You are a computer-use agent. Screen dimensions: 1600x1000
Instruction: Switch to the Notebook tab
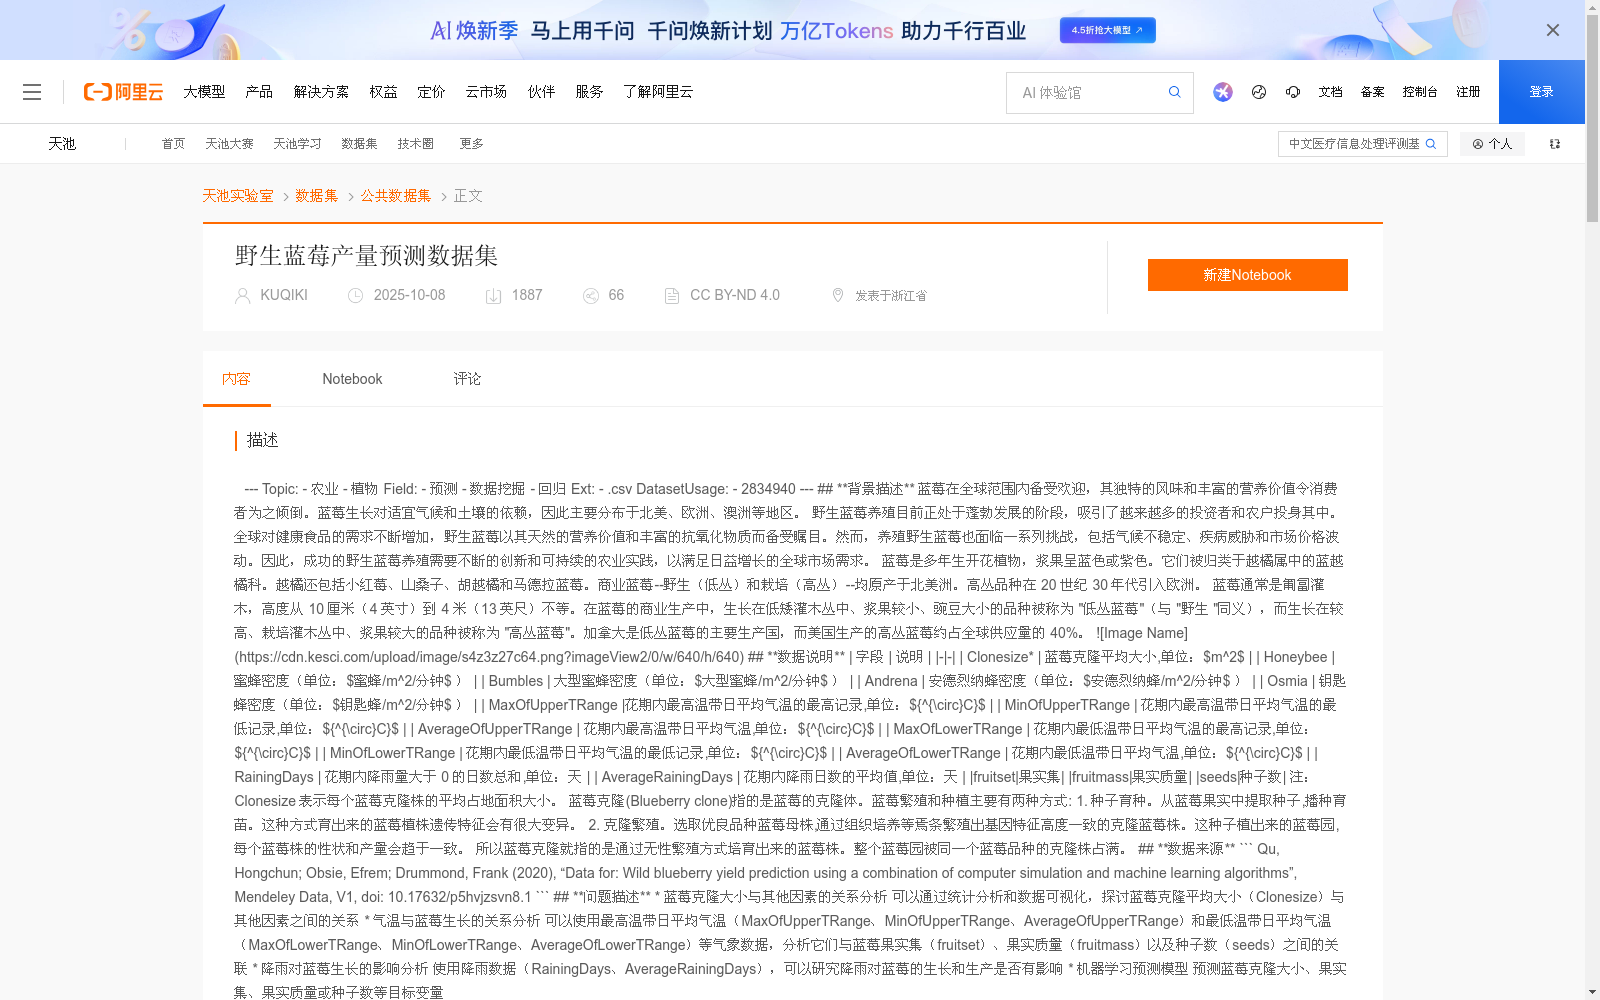pos(352,379)
